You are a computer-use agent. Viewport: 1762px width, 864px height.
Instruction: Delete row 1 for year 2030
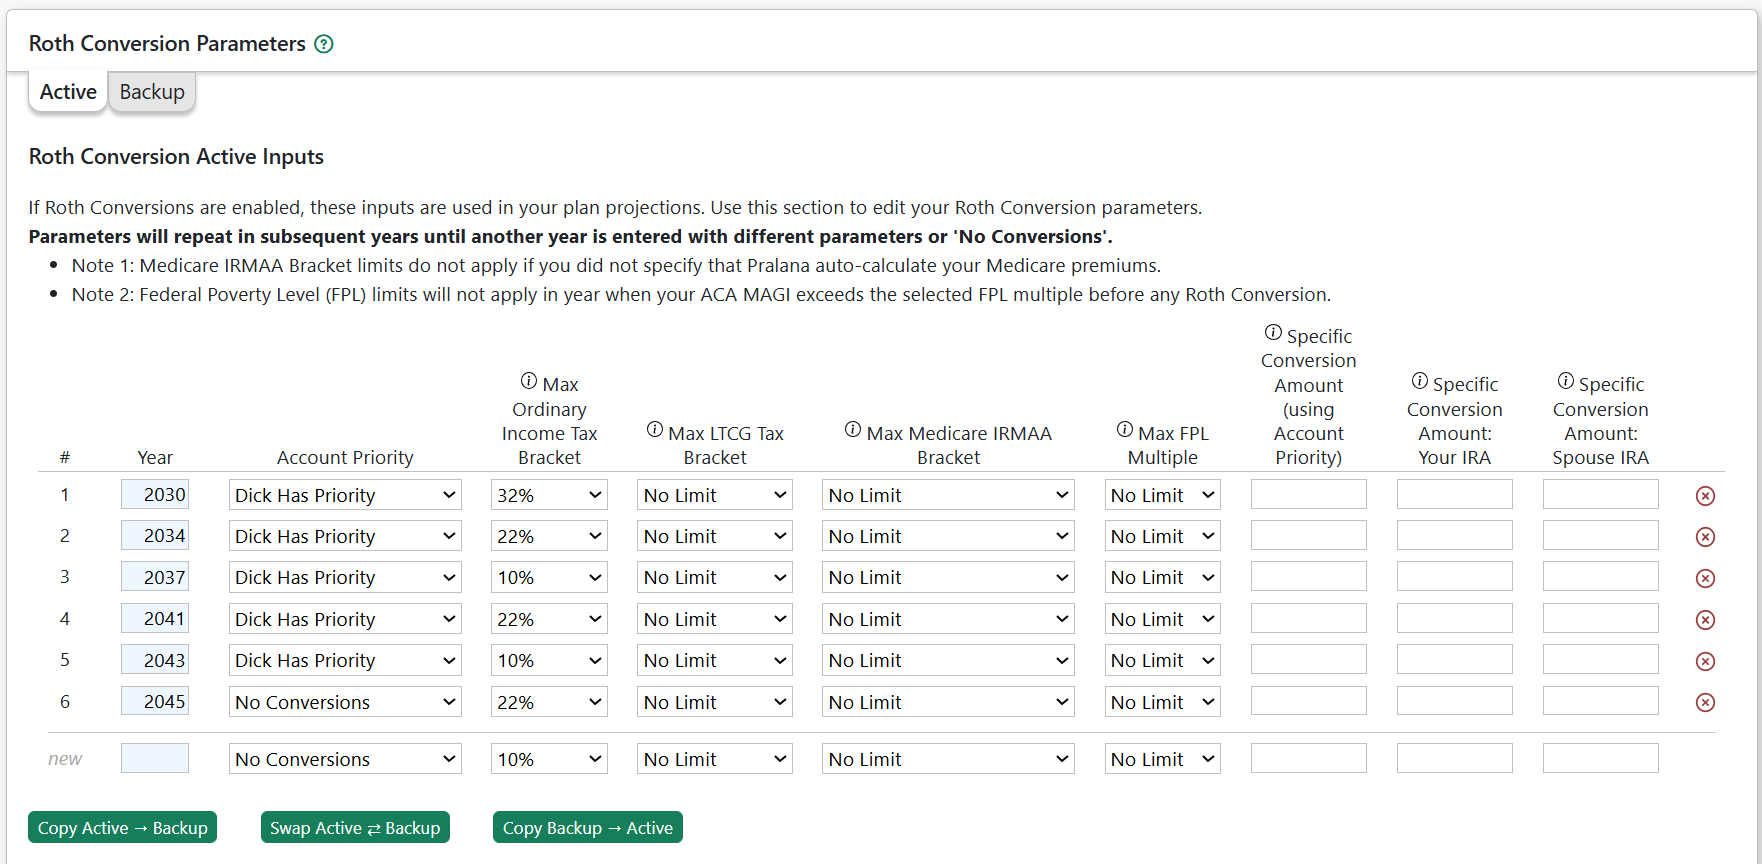click(x=1705, y=496)
